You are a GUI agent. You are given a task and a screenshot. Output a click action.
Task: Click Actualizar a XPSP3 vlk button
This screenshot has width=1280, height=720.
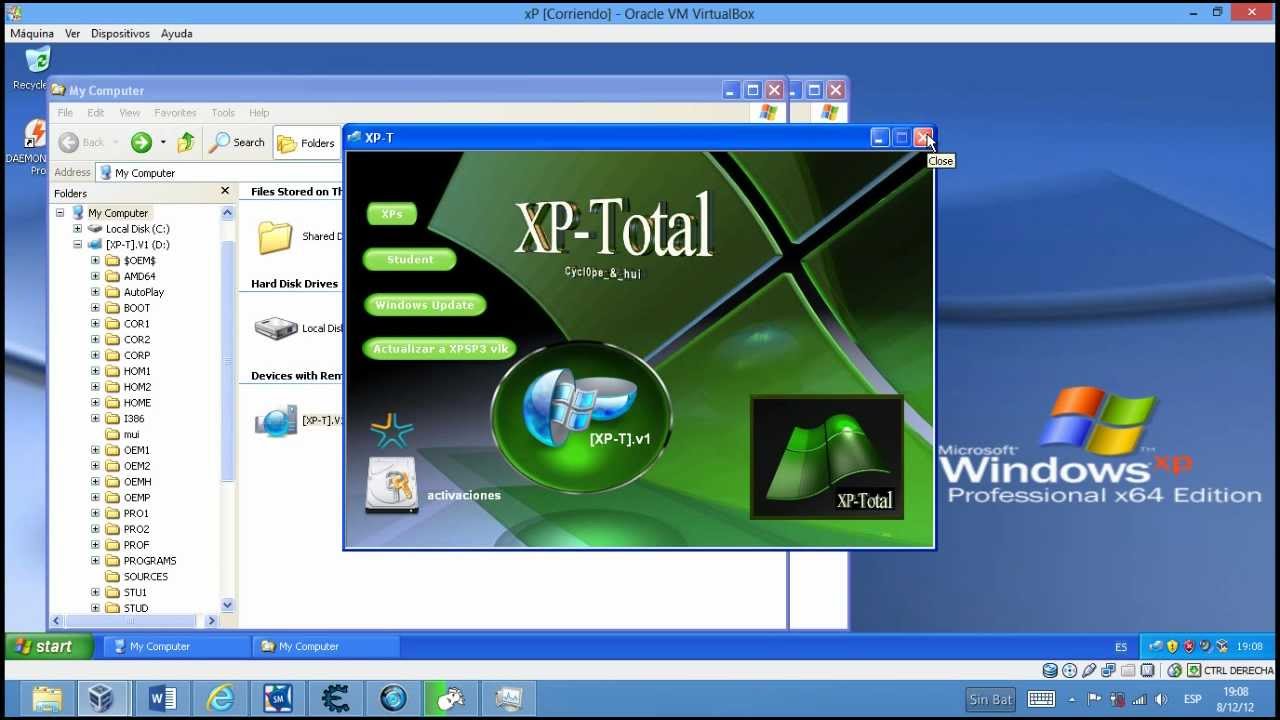[440, 349]
